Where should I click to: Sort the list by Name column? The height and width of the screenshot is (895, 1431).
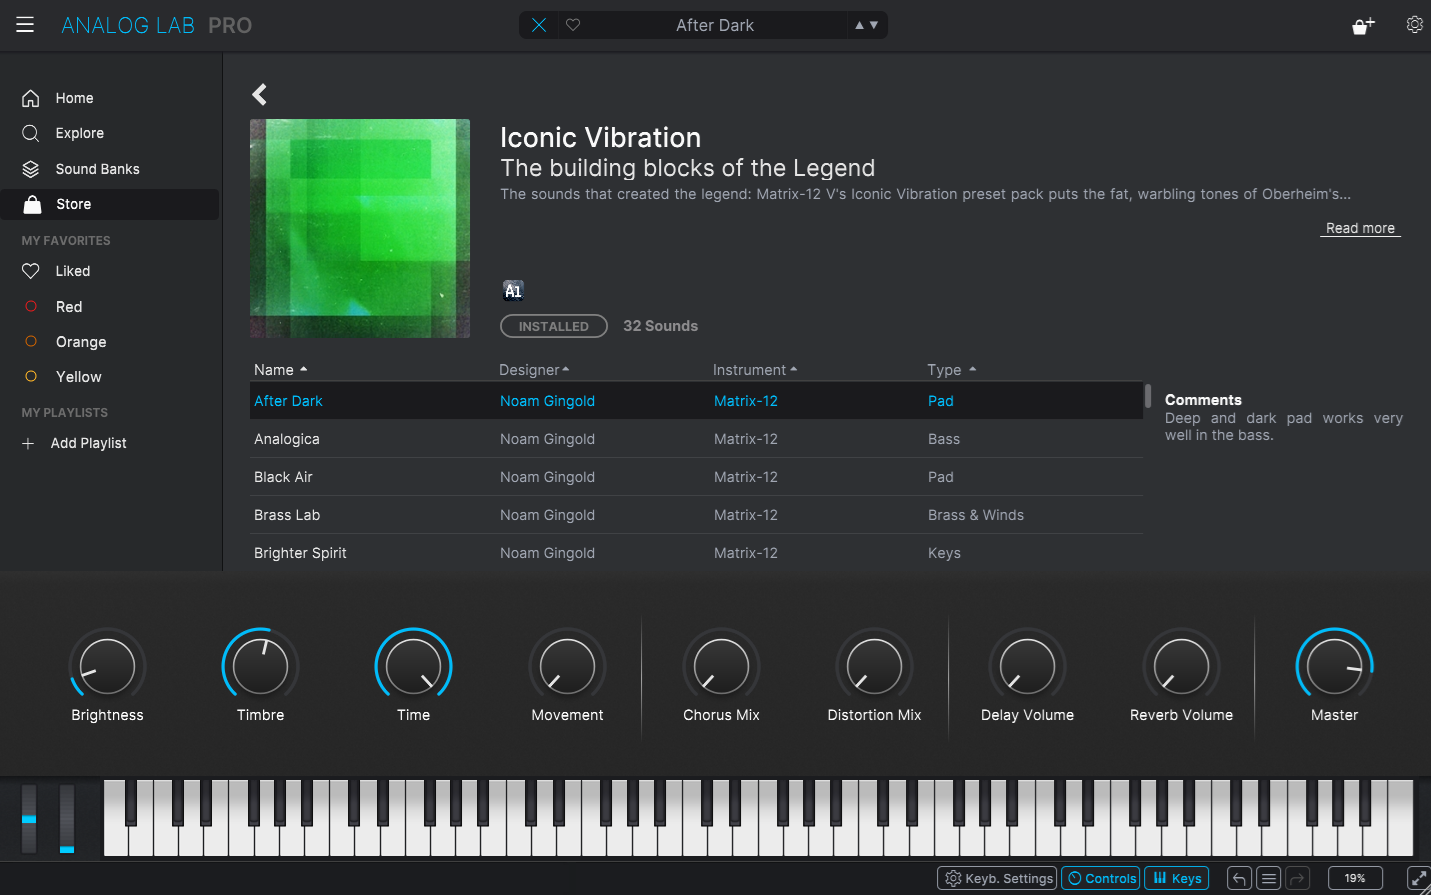pos(281,370)
